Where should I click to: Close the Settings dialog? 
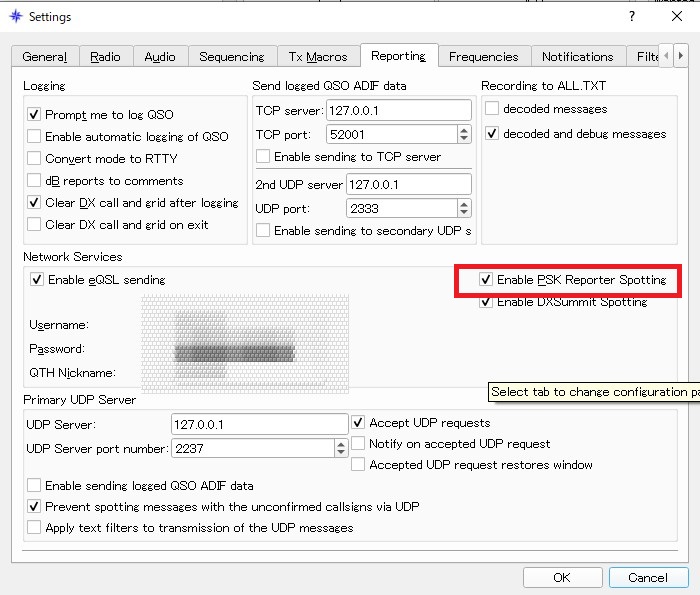tap(676, 17)
